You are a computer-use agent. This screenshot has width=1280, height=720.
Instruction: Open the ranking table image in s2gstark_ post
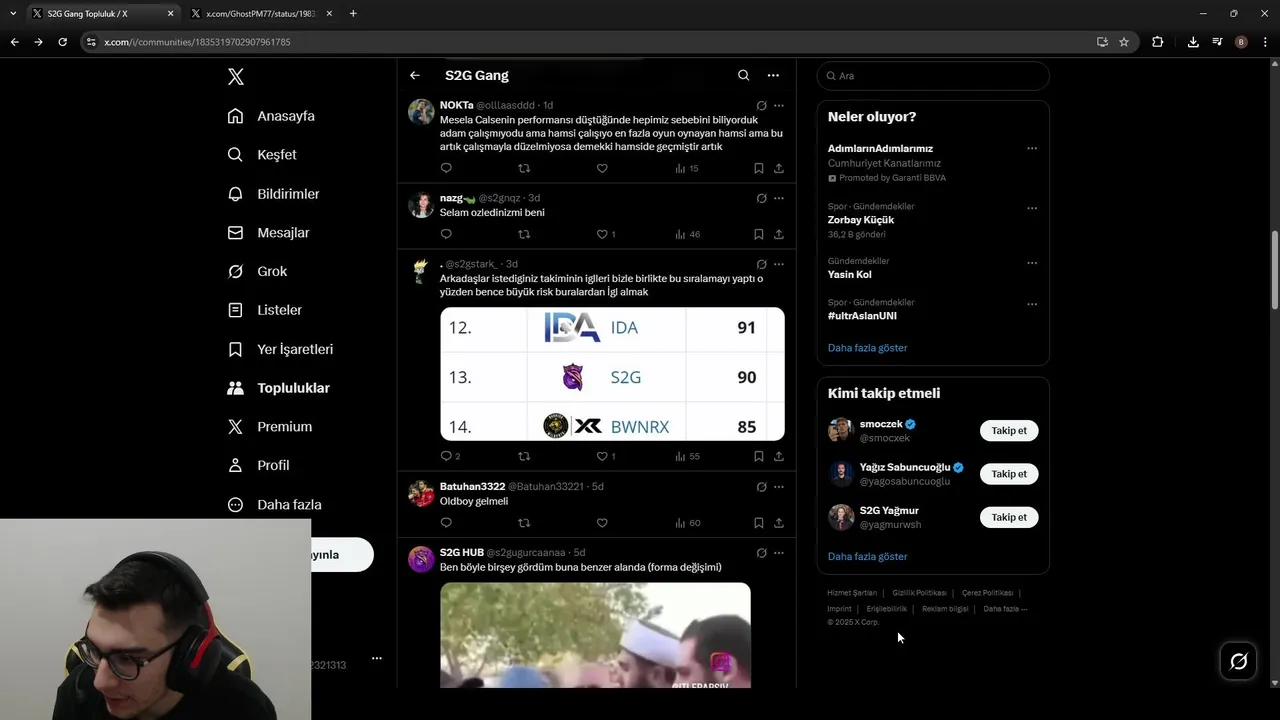tap(612, 374)
